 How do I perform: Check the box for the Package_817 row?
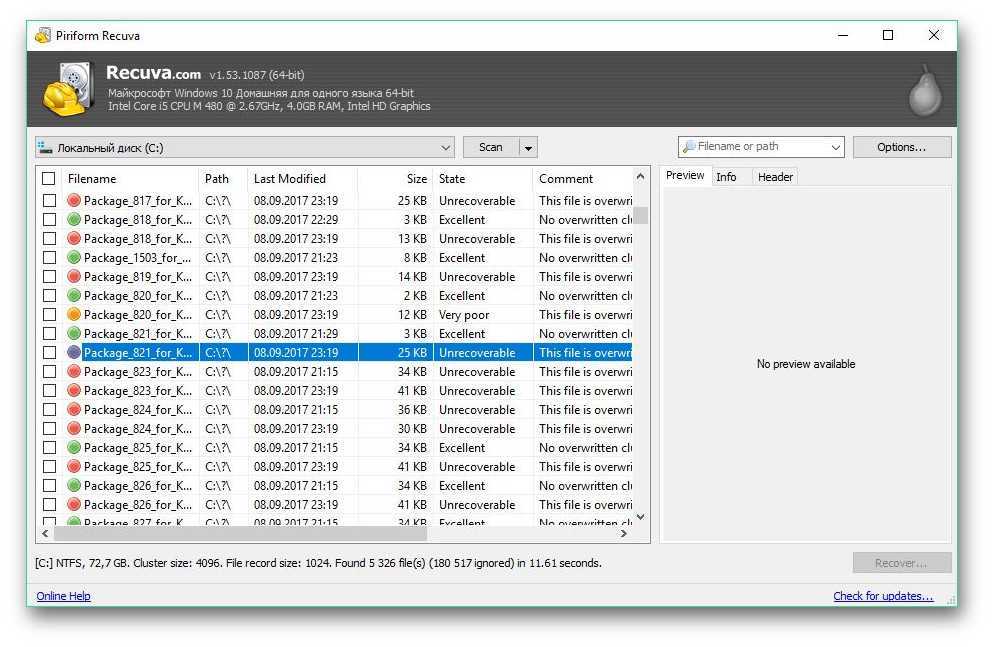48,201
